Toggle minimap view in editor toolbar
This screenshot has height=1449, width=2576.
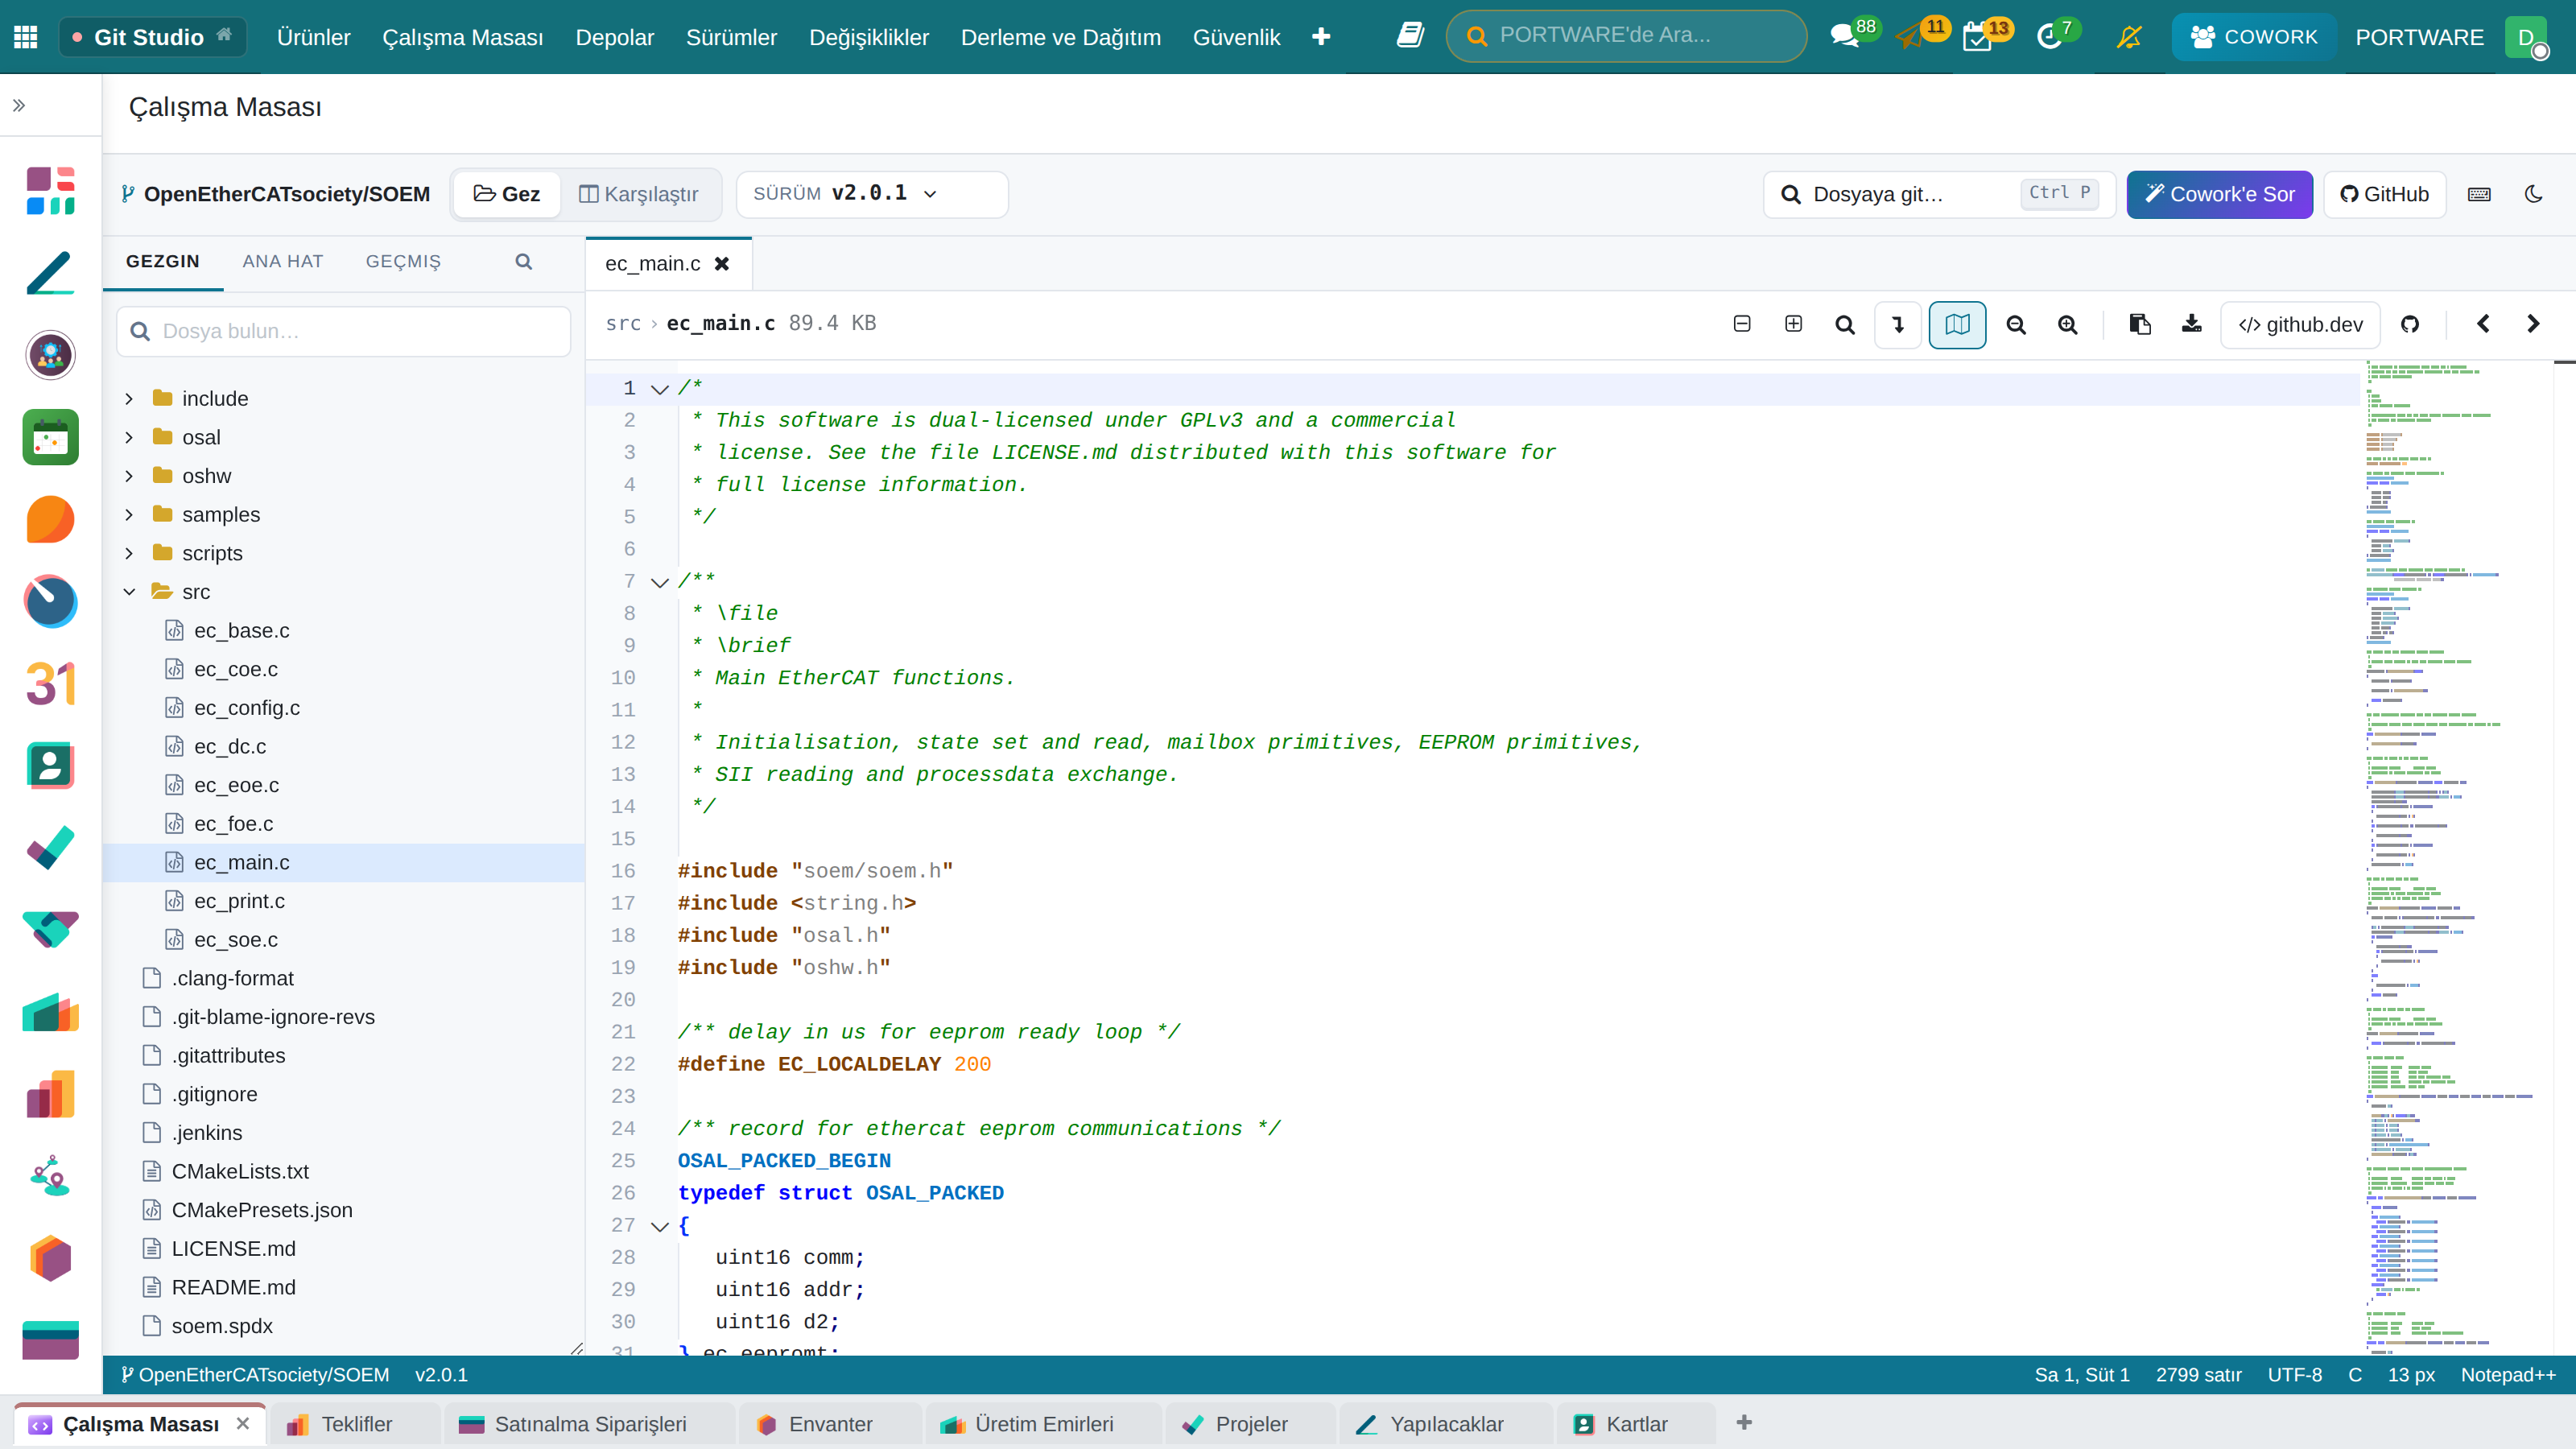point(1957,324)
